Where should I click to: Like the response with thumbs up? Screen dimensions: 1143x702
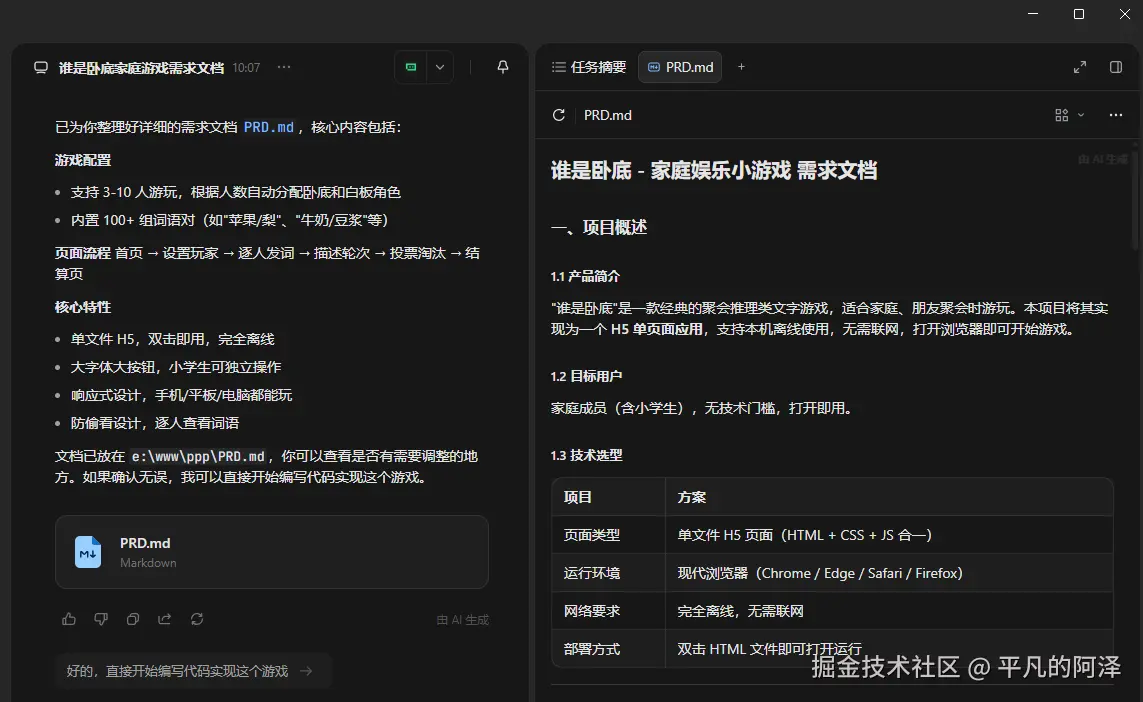[69, 619]
